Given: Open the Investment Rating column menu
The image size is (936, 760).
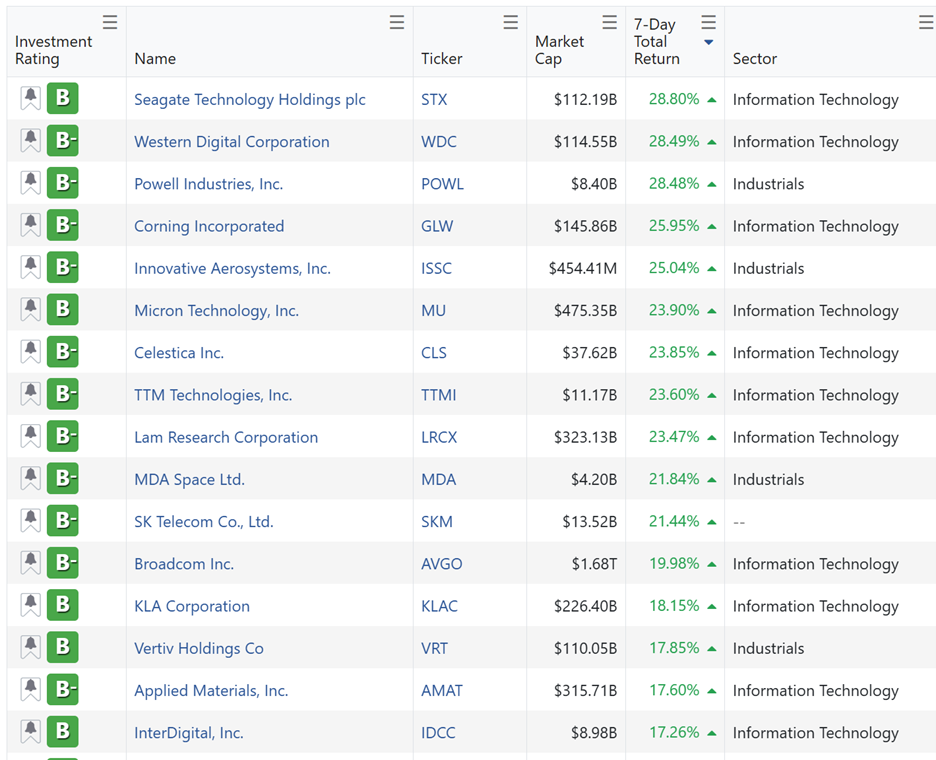Looking at the screenshot, I should pyautogui.click(x=110, y=23).
